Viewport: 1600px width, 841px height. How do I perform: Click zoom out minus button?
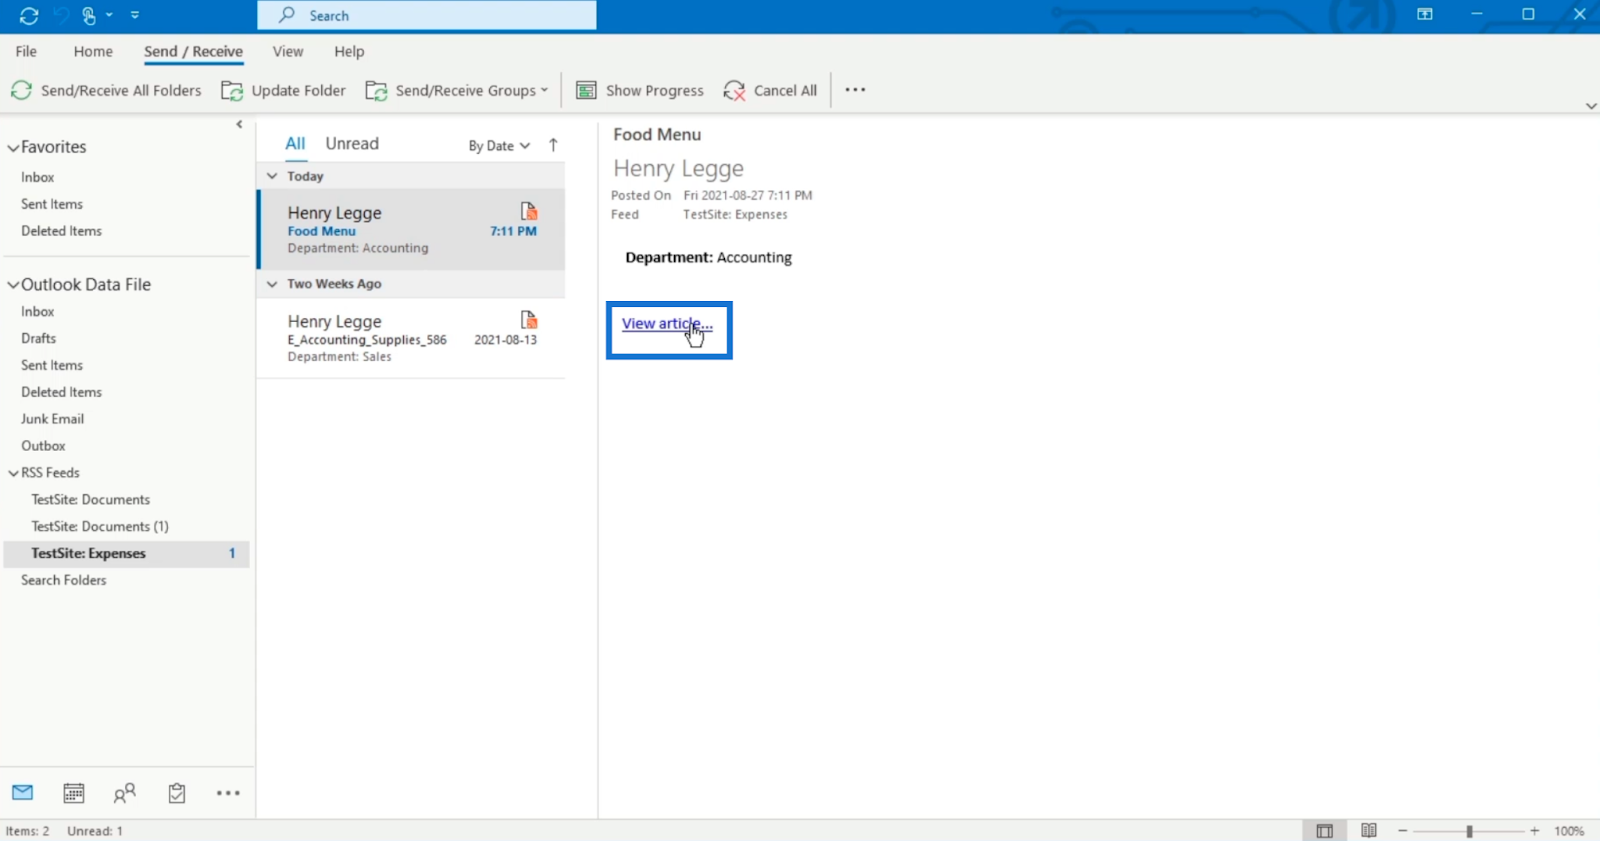pyautogui.click(x=1403, y=831)
